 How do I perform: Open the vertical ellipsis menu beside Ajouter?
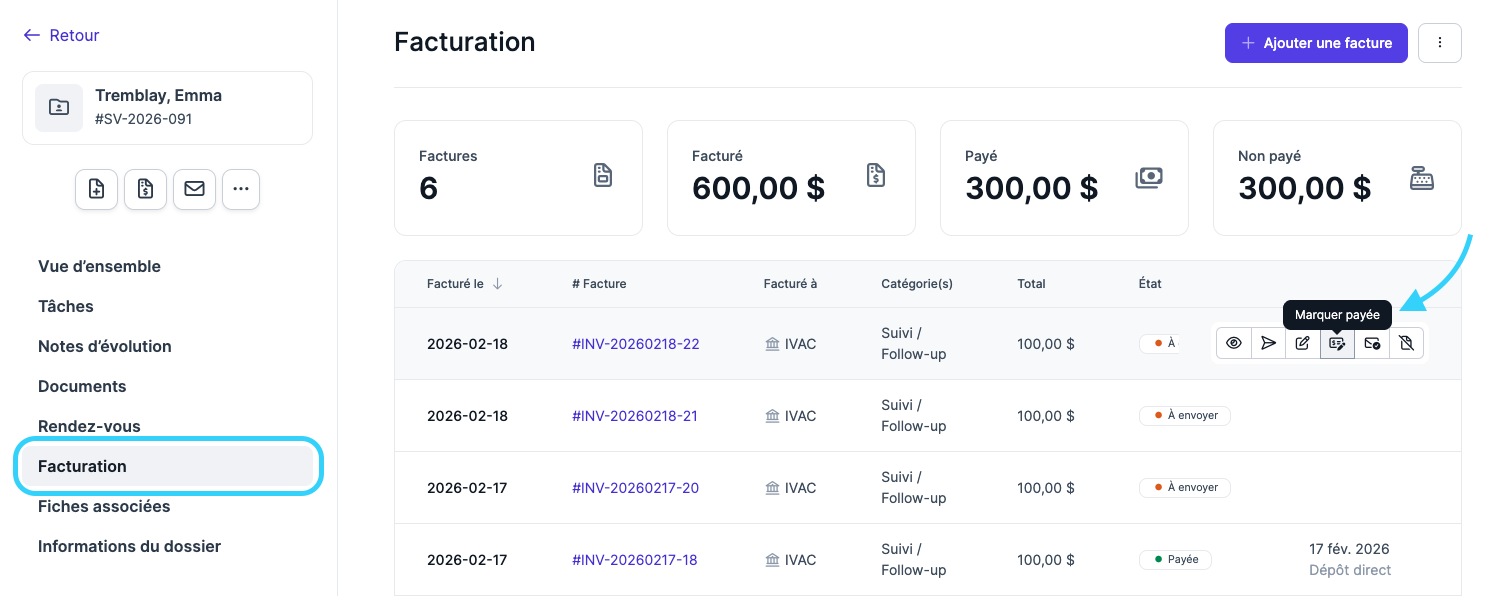pos(1440,43)
